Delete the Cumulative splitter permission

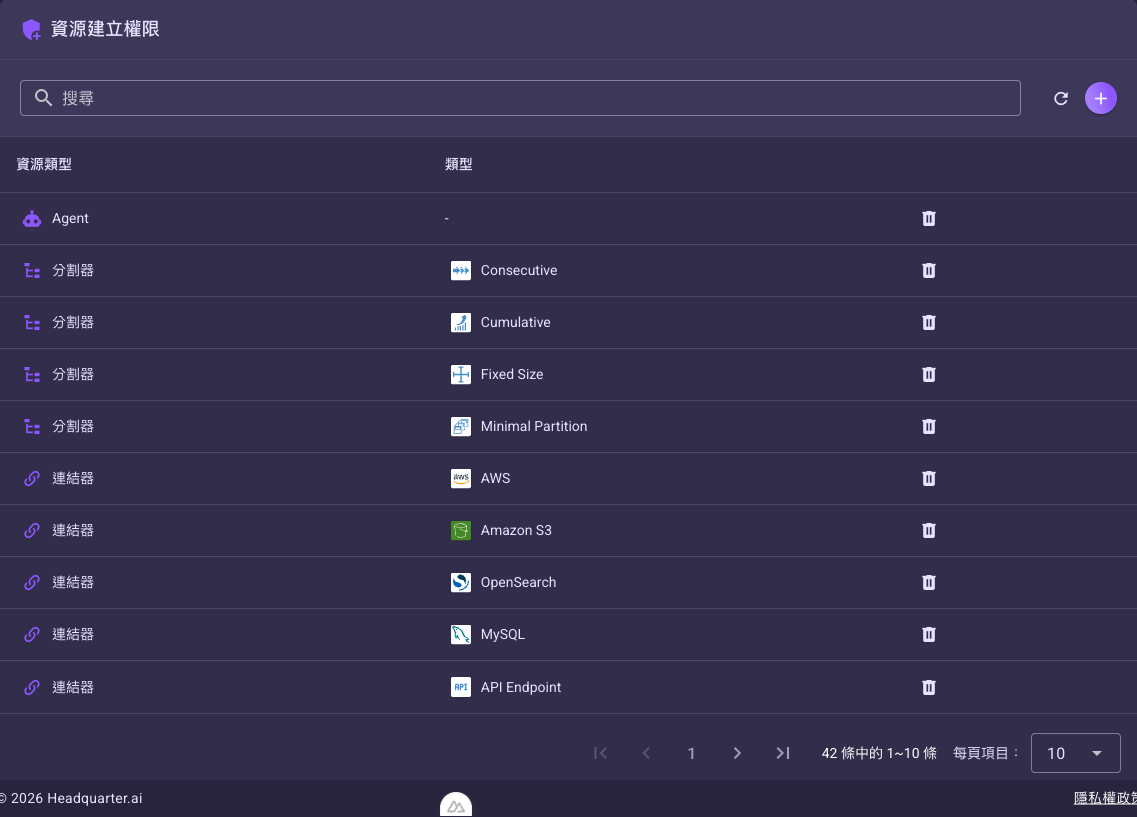[x=928, y=323]
